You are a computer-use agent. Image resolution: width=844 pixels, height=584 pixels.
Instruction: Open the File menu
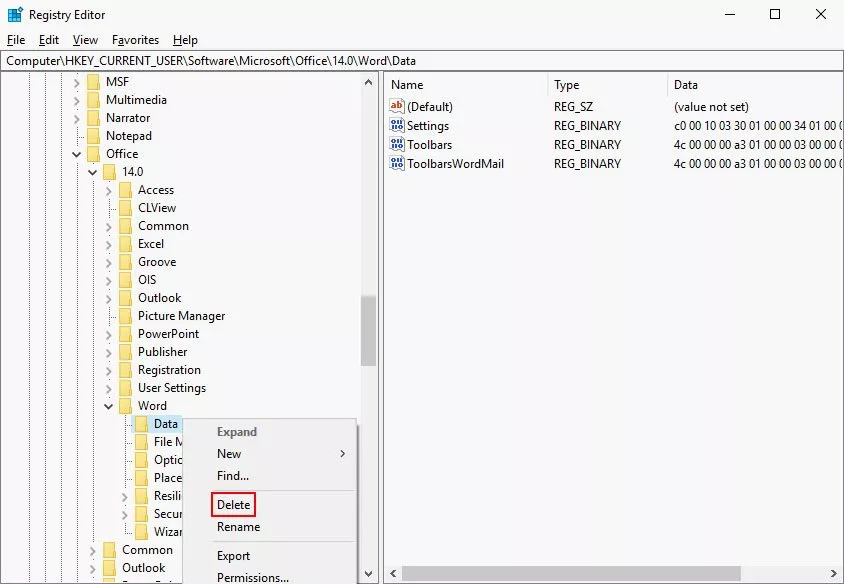tap(16, 40)
